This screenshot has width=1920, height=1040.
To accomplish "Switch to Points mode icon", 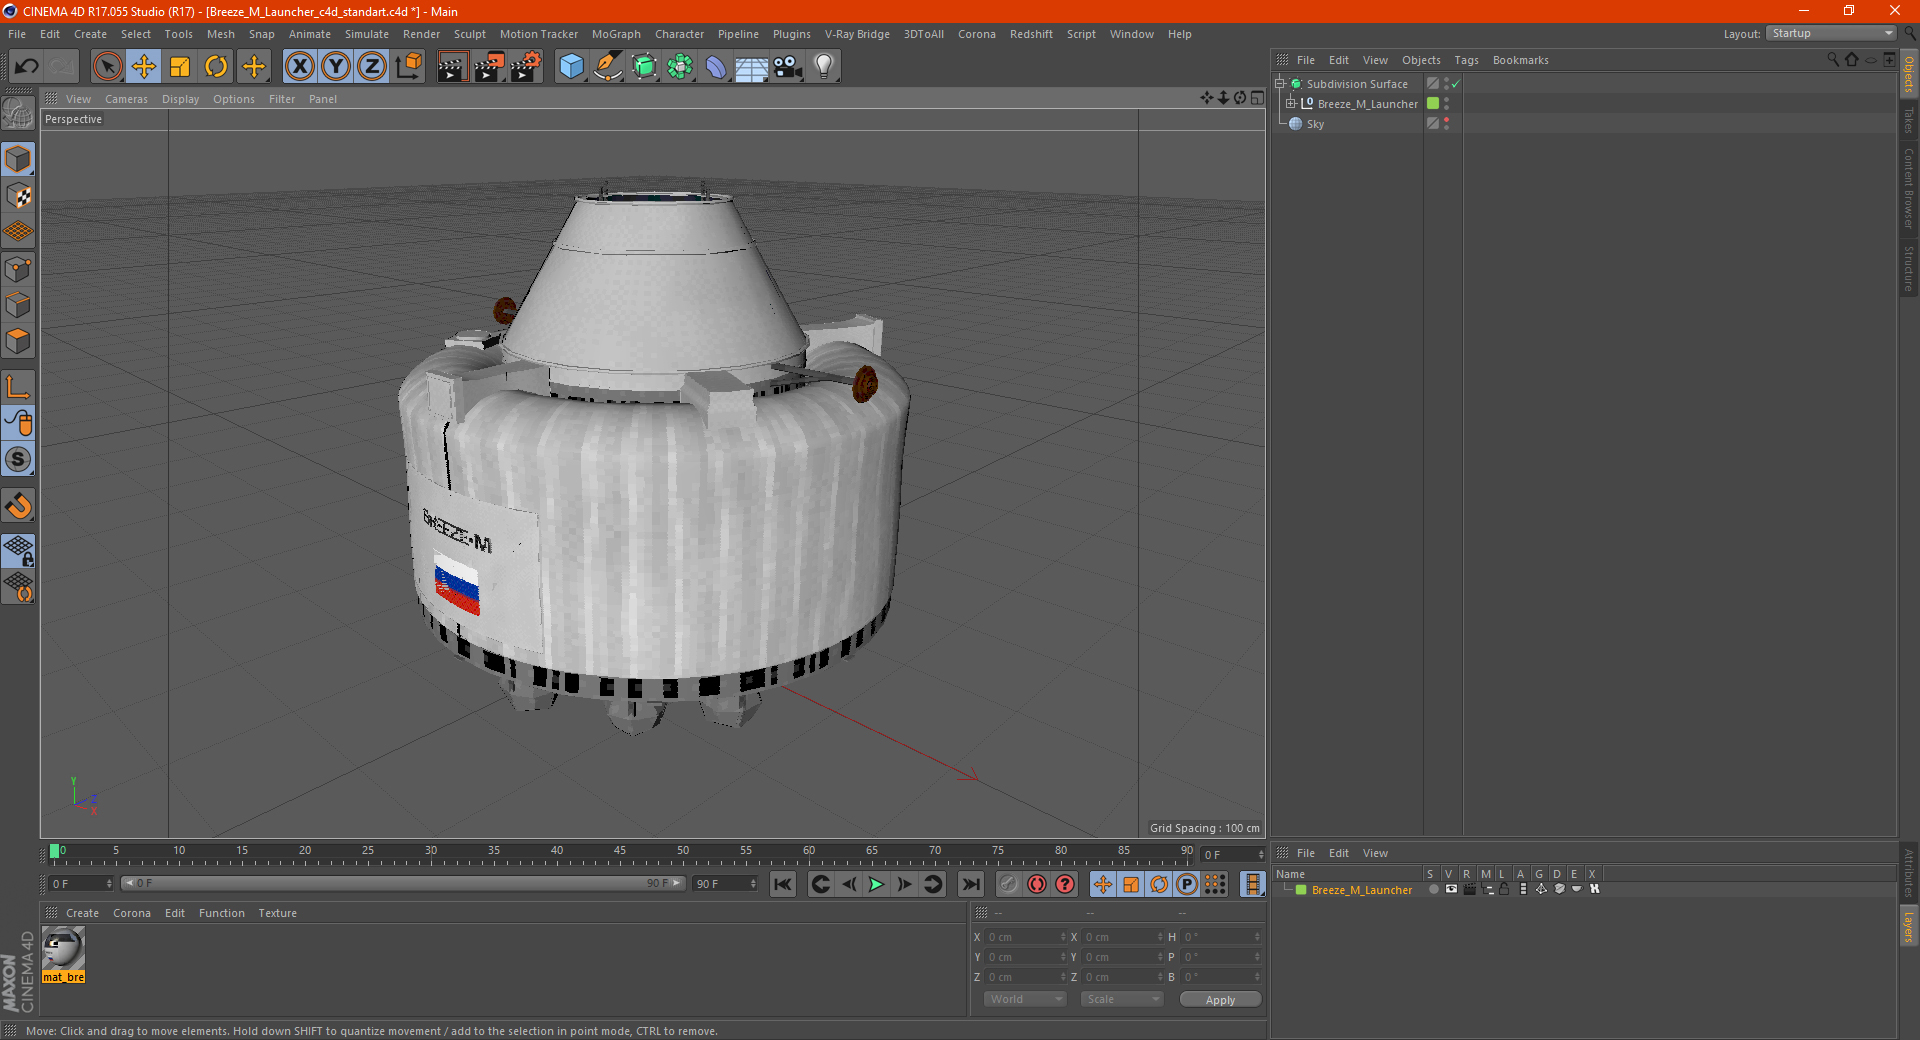I will coord(18,269).
